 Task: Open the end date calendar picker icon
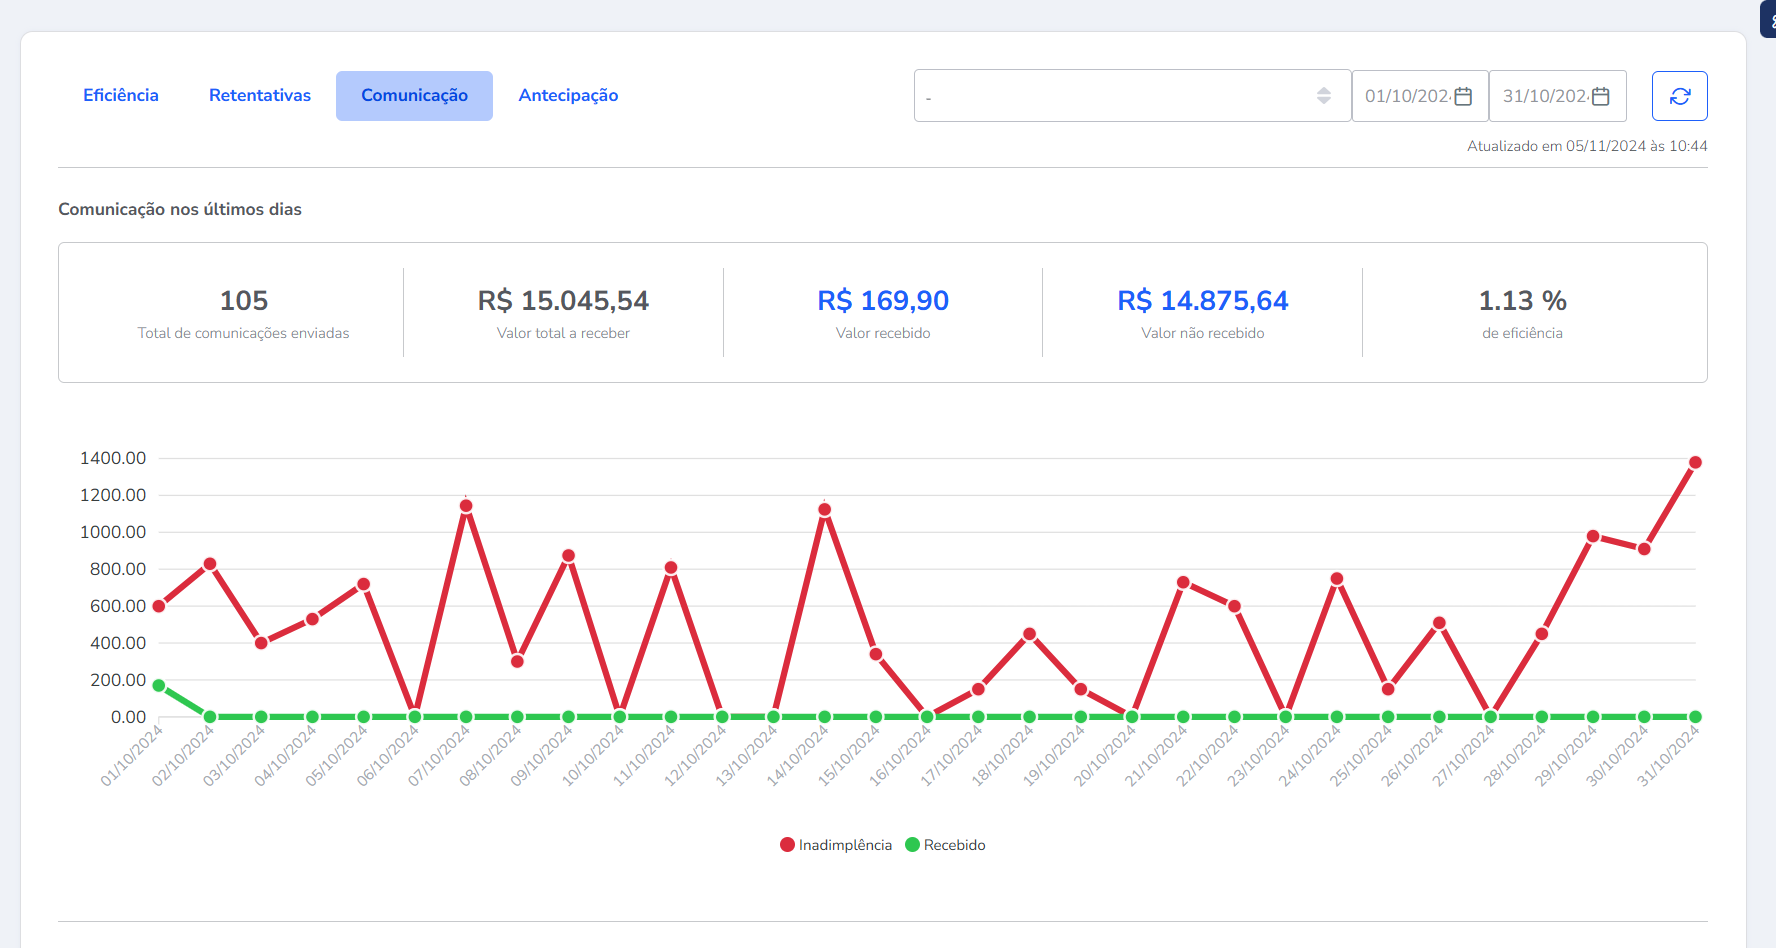[1600, 96]
